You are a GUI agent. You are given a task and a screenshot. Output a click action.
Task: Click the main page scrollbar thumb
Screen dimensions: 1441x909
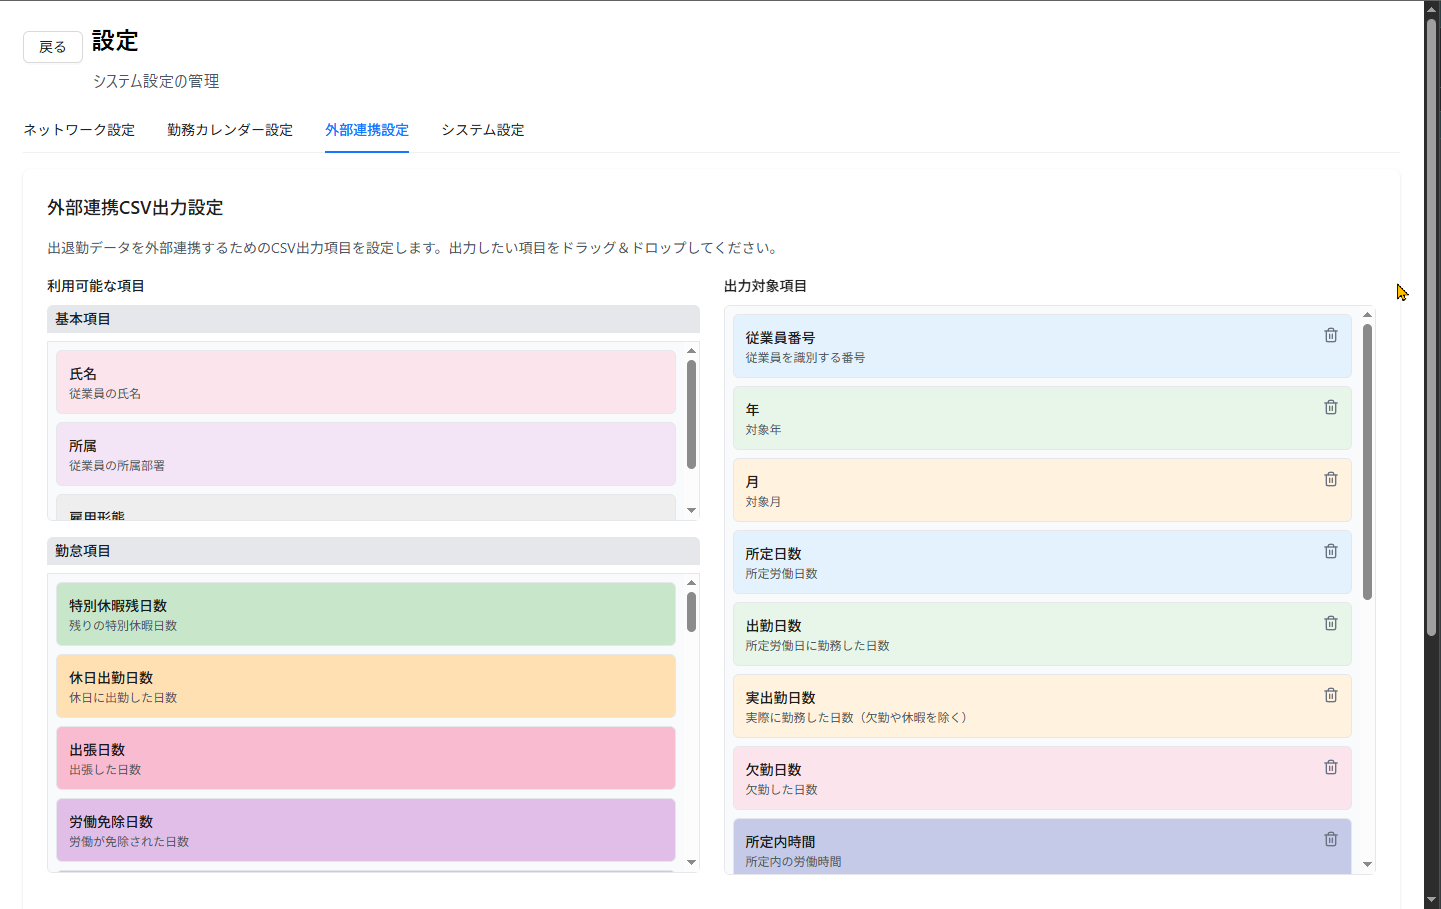[x=1431, y=328]
